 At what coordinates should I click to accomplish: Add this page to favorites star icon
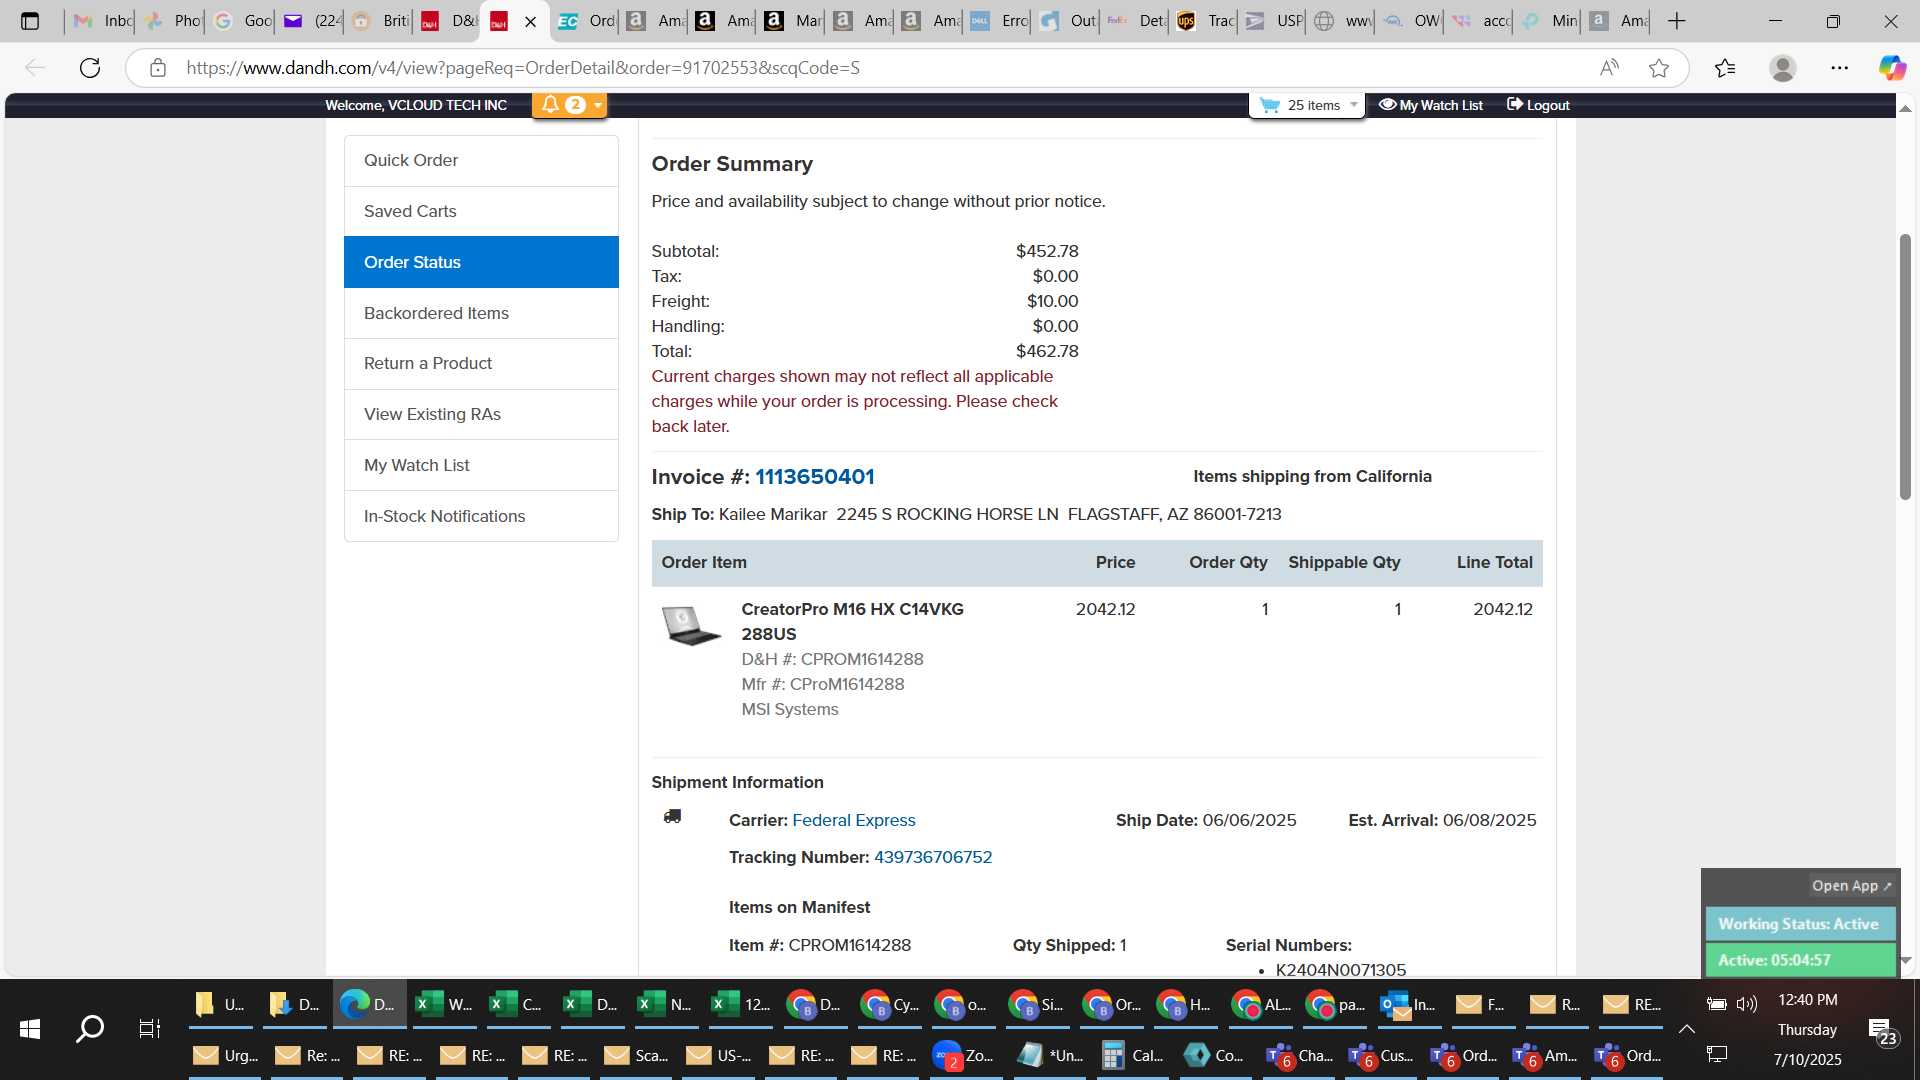(x=1659, y=68)
